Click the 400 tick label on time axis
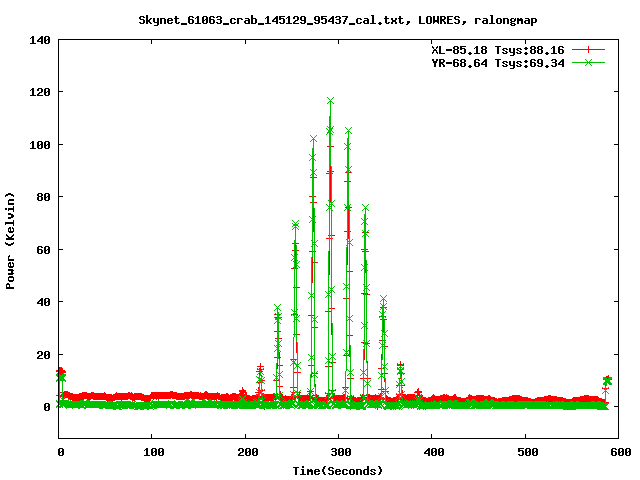The image size is (640, 480). click(432, 452)
